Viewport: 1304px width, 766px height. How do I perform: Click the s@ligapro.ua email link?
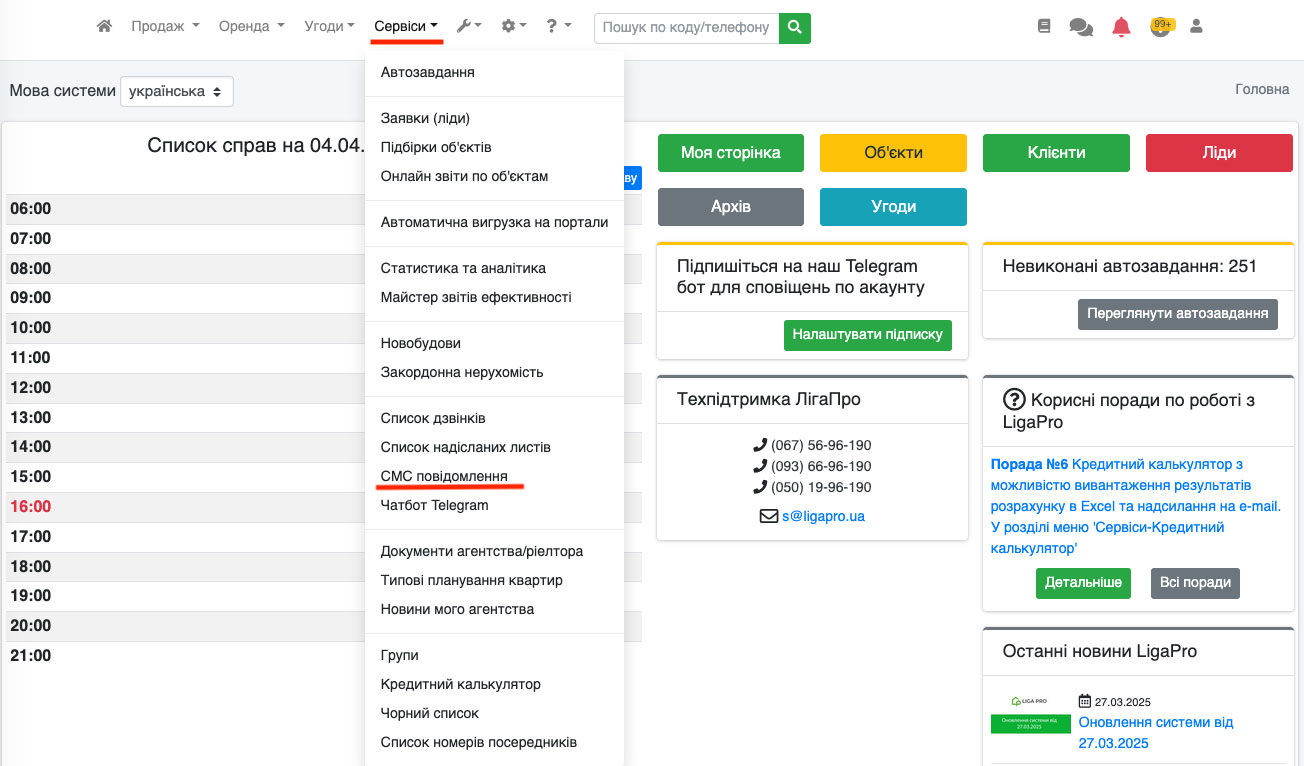pos(823,517)
